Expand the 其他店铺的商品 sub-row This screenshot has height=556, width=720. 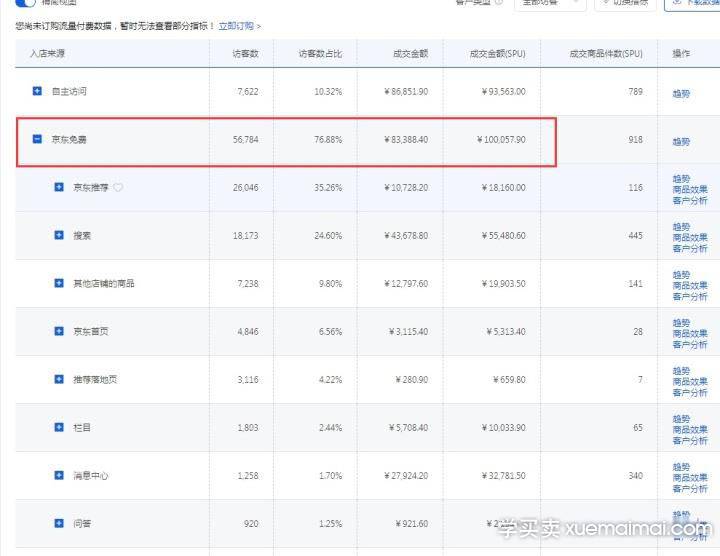pyautogui.click(x=59, y=283)
